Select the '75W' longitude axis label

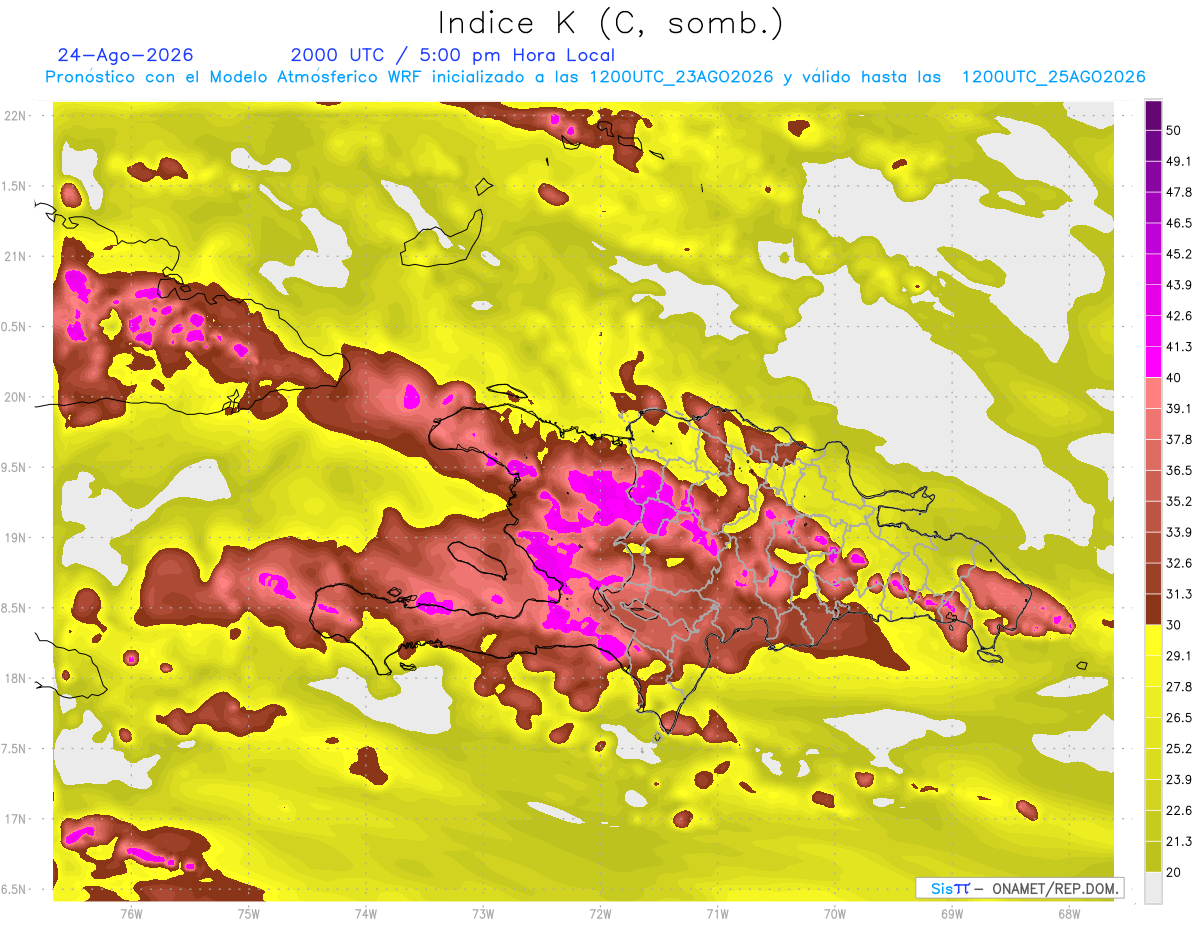[249, 914]
